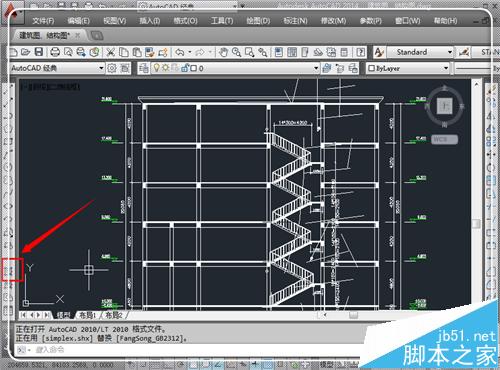Click the Redo arrow icon

point(200,52)
